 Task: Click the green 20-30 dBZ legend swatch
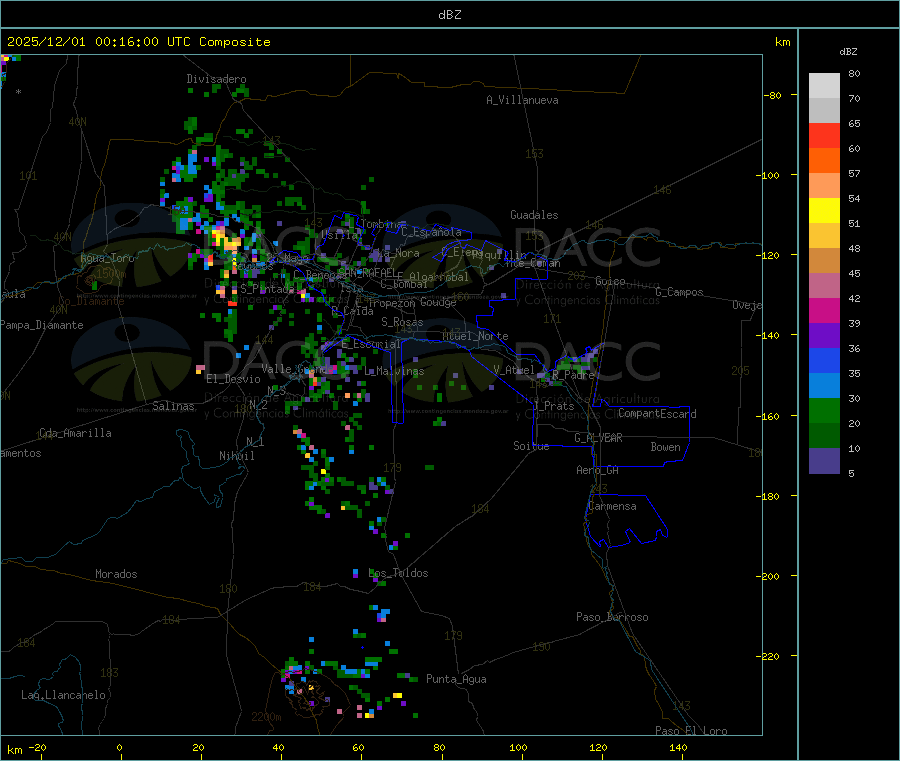tap(824, 410)
